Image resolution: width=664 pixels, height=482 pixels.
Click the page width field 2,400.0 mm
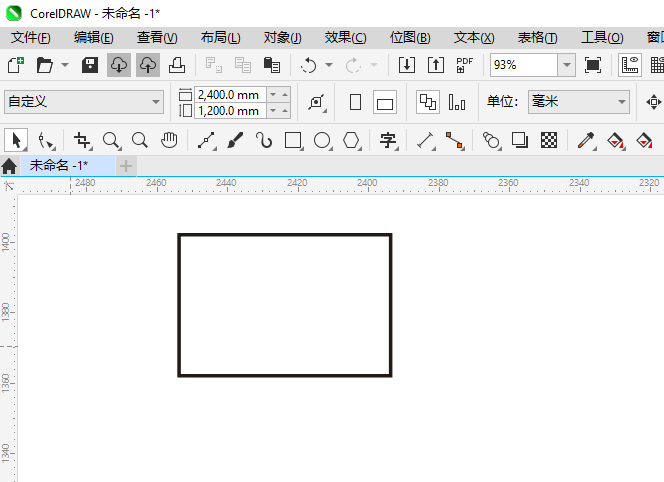click(x=230, y=94)
